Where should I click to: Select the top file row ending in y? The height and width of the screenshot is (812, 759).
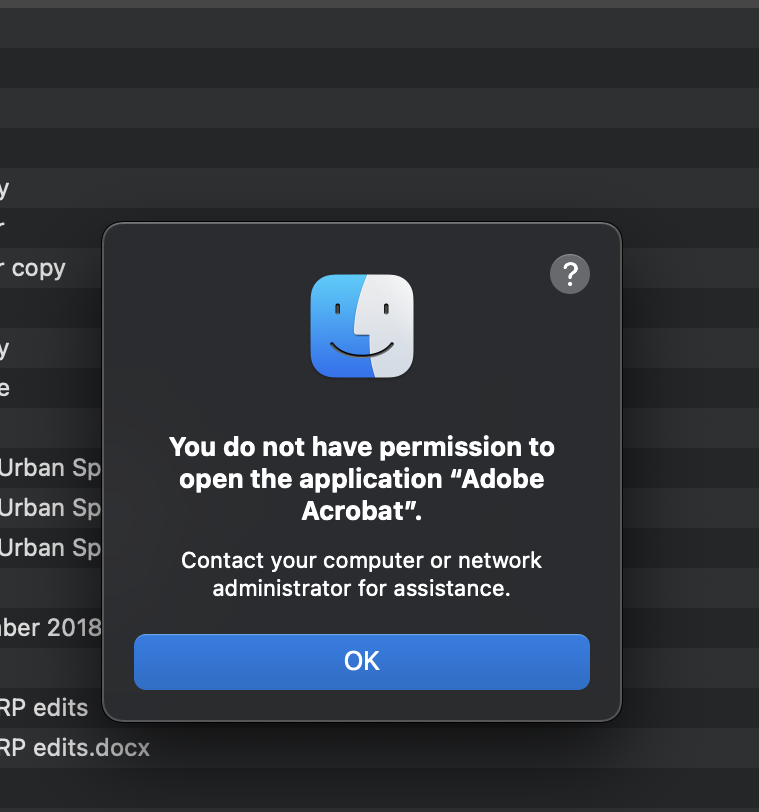(8, 188)
